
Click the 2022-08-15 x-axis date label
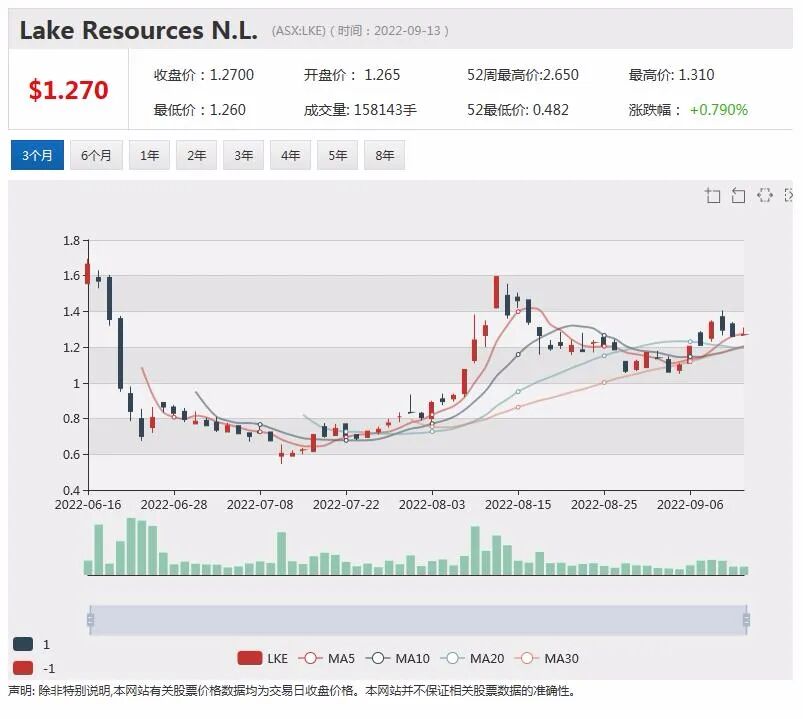click(518, 505)
